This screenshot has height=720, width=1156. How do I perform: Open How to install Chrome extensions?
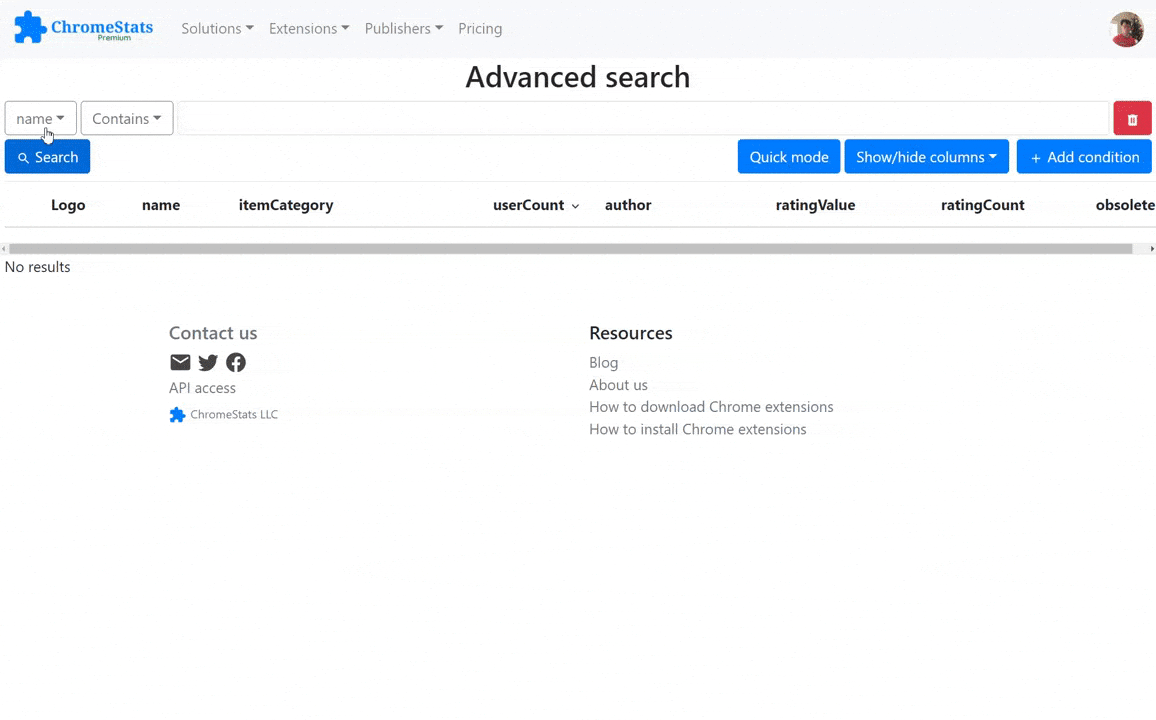[697, 429]
